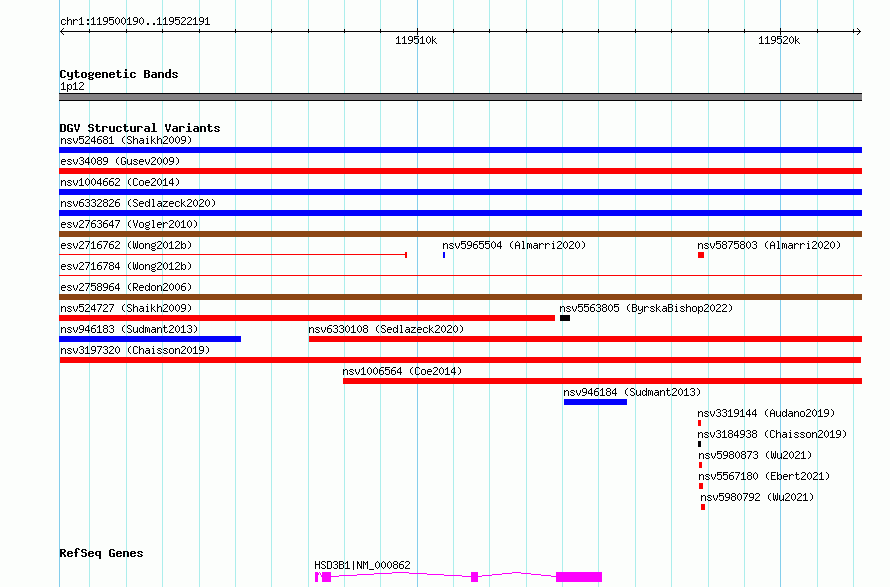Select the nsv1006564 (Coe2014) red bar
The width and height of the screenshot is (890, 587).
[x=602, y=381]
